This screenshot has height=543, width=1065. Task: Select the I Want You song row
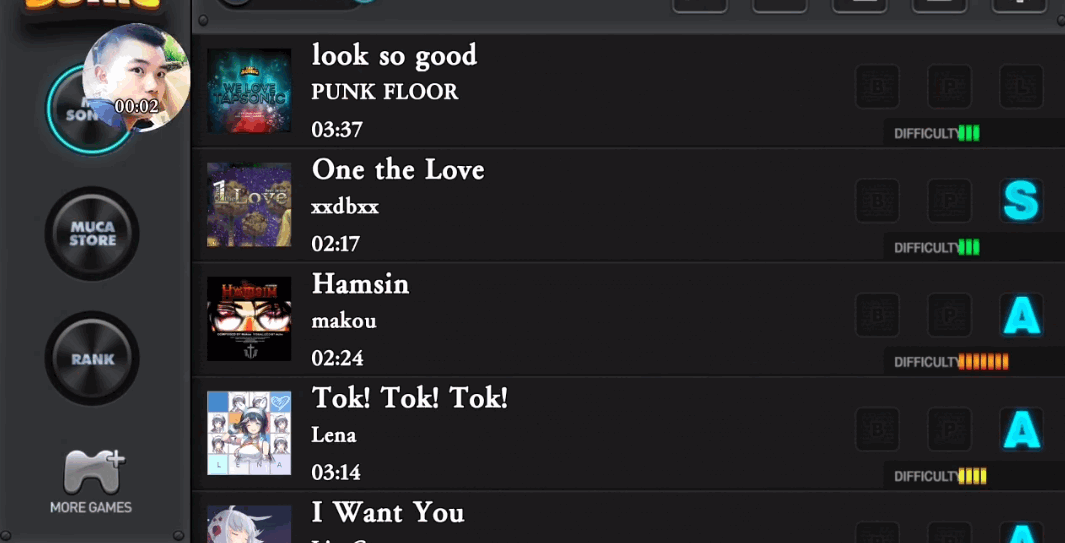coord(628,518)
